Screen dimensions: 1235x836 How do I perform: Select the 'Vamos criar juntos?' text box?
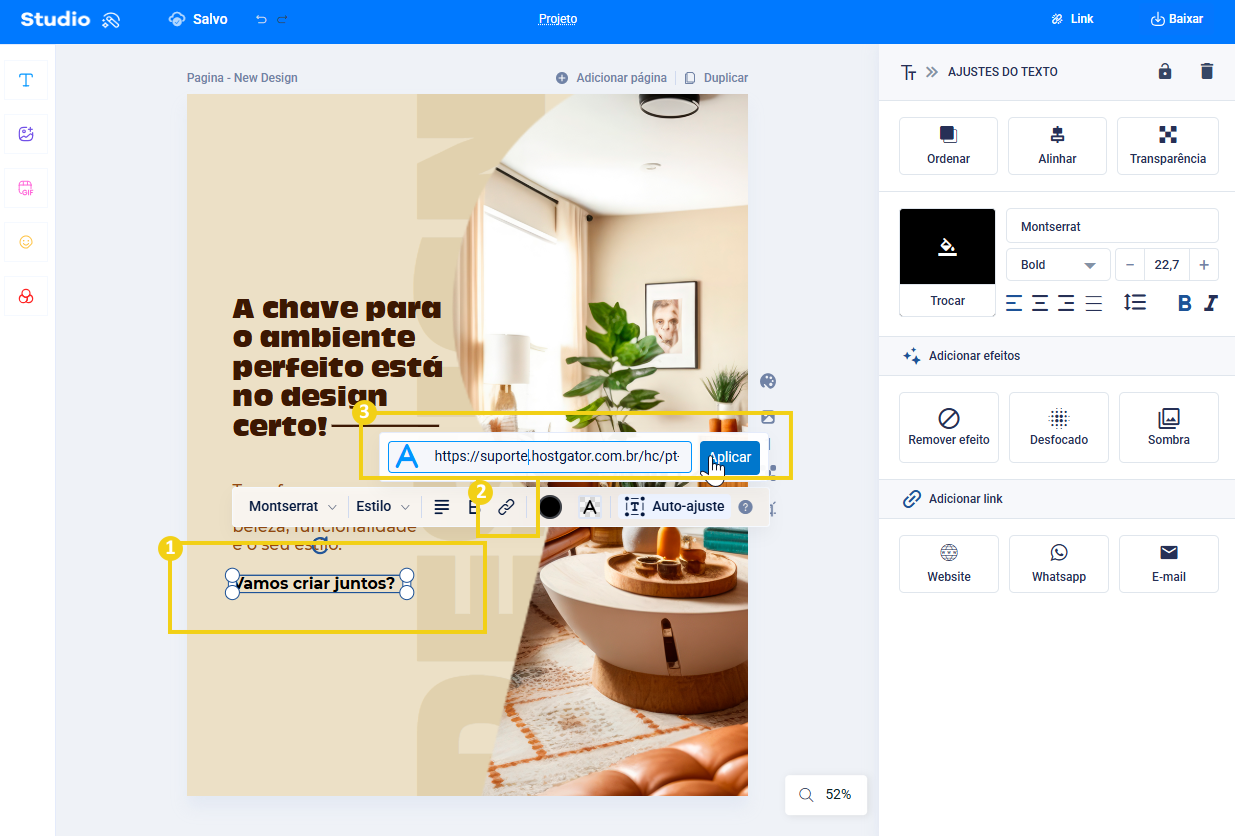[319, 584]
